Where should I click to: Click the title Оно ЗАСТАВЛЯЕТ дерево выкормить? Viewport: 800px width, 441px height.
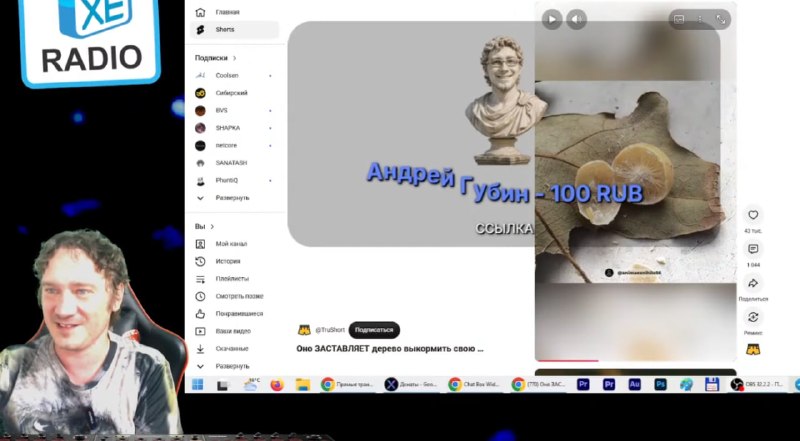click(390, 349)
